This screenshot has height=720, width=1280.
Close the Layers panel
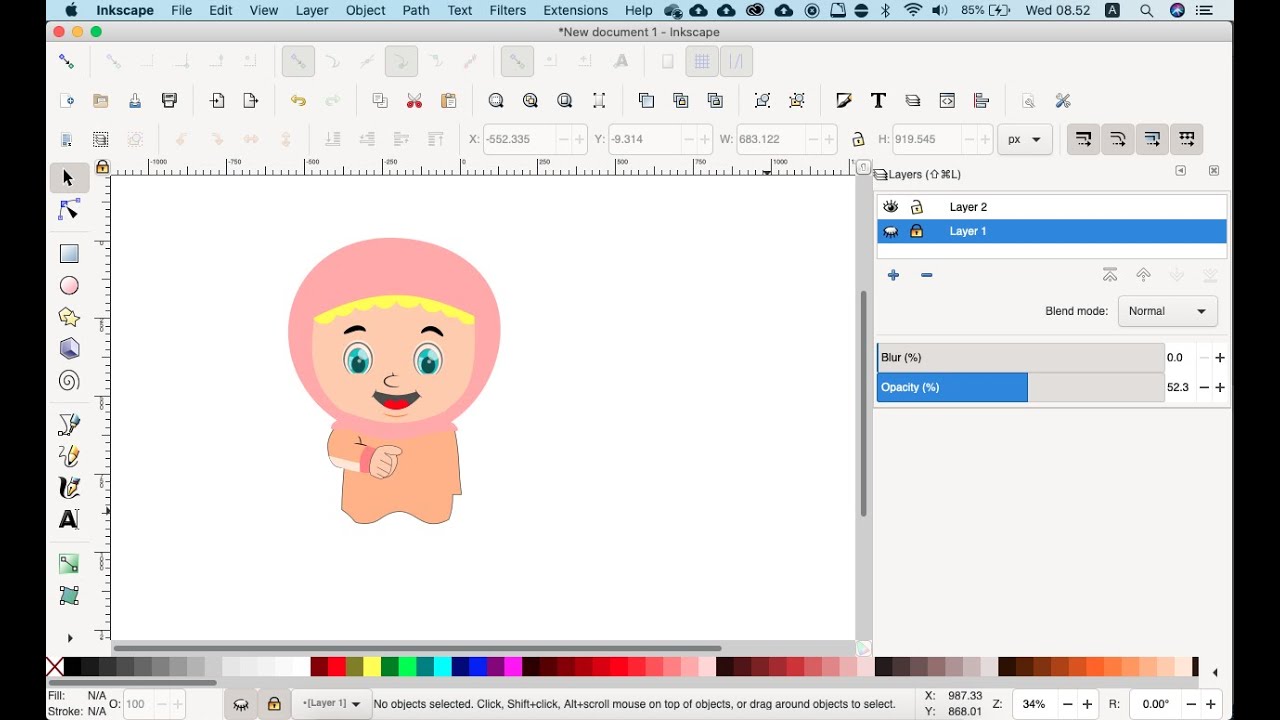click(1214, 171)
